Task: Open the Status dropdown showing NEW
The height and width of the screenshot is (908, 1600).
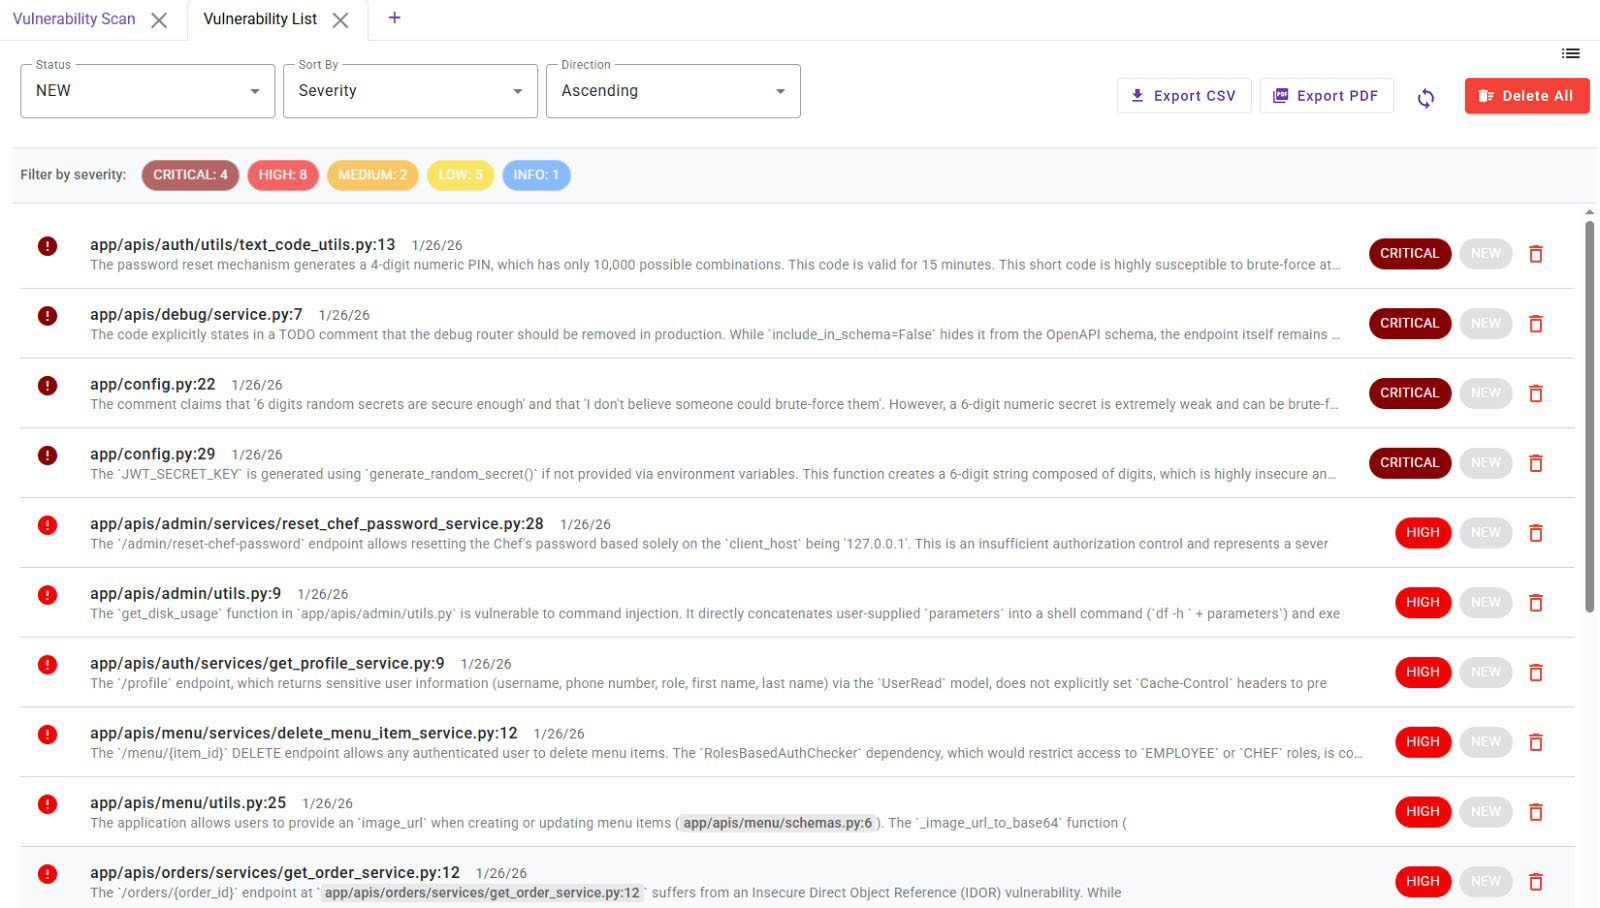Action: tap(146, 91)
